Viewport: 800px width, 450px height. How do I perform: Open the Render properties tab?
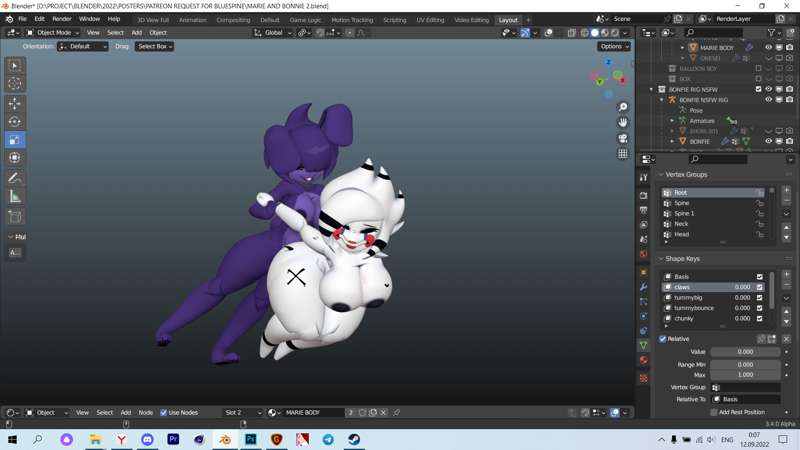(643, 196)
